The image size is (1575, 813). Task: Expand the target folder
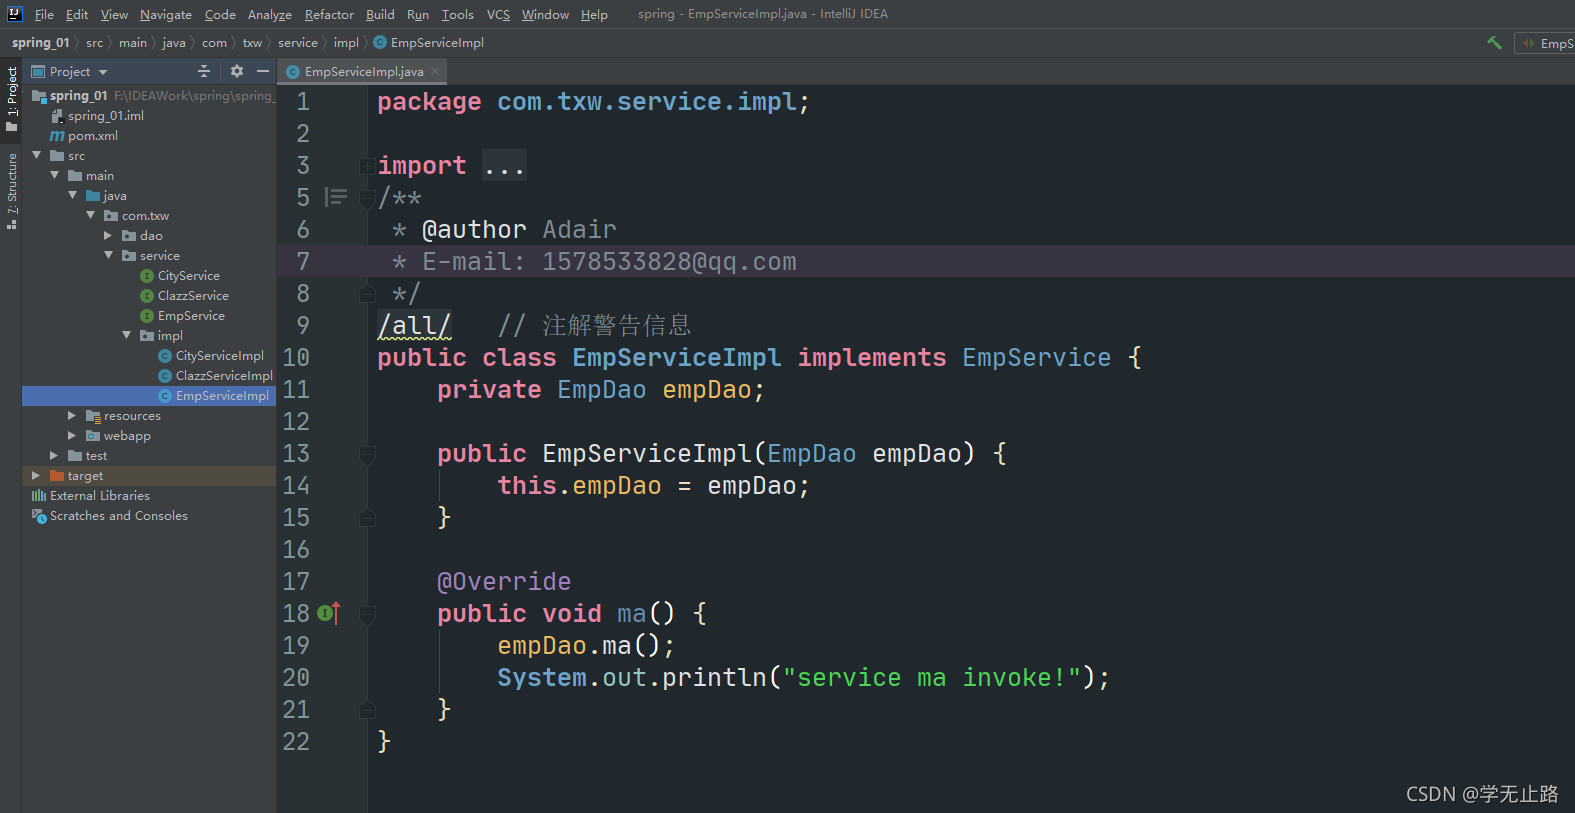(x=36, y=475)
